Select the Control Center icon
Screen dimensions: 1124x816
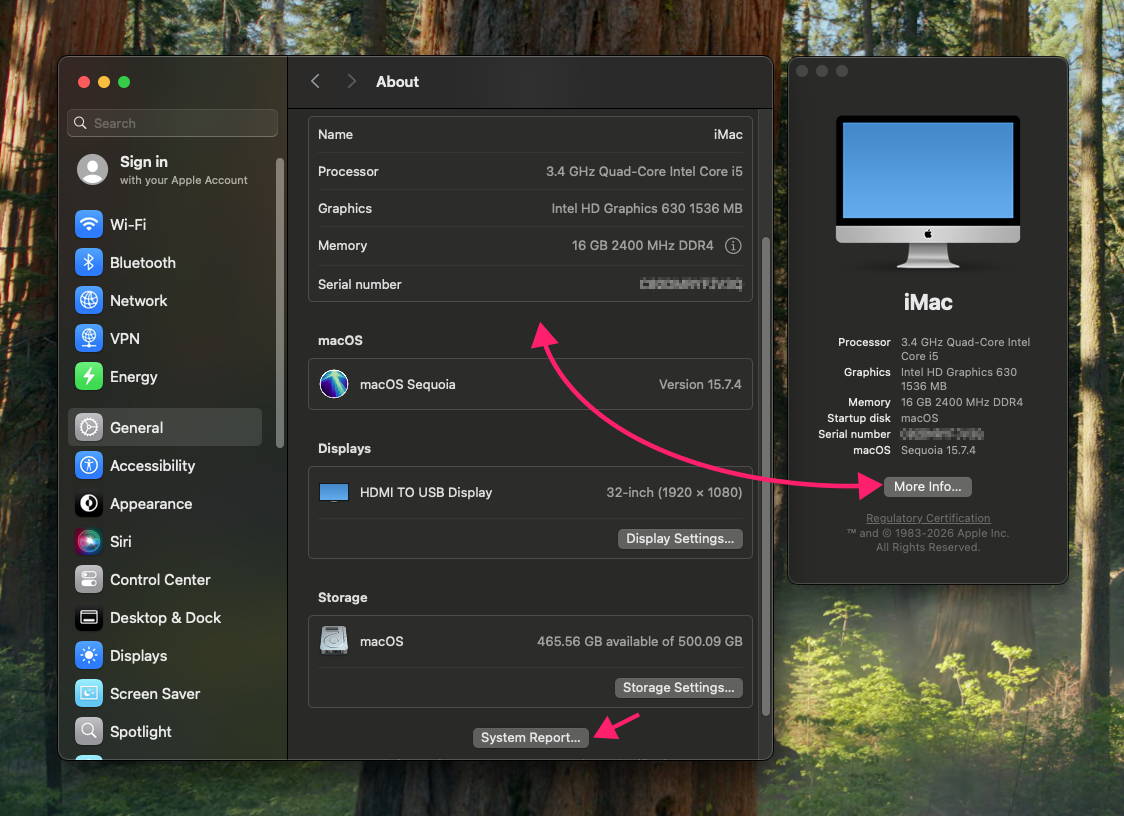pos(89,579)
